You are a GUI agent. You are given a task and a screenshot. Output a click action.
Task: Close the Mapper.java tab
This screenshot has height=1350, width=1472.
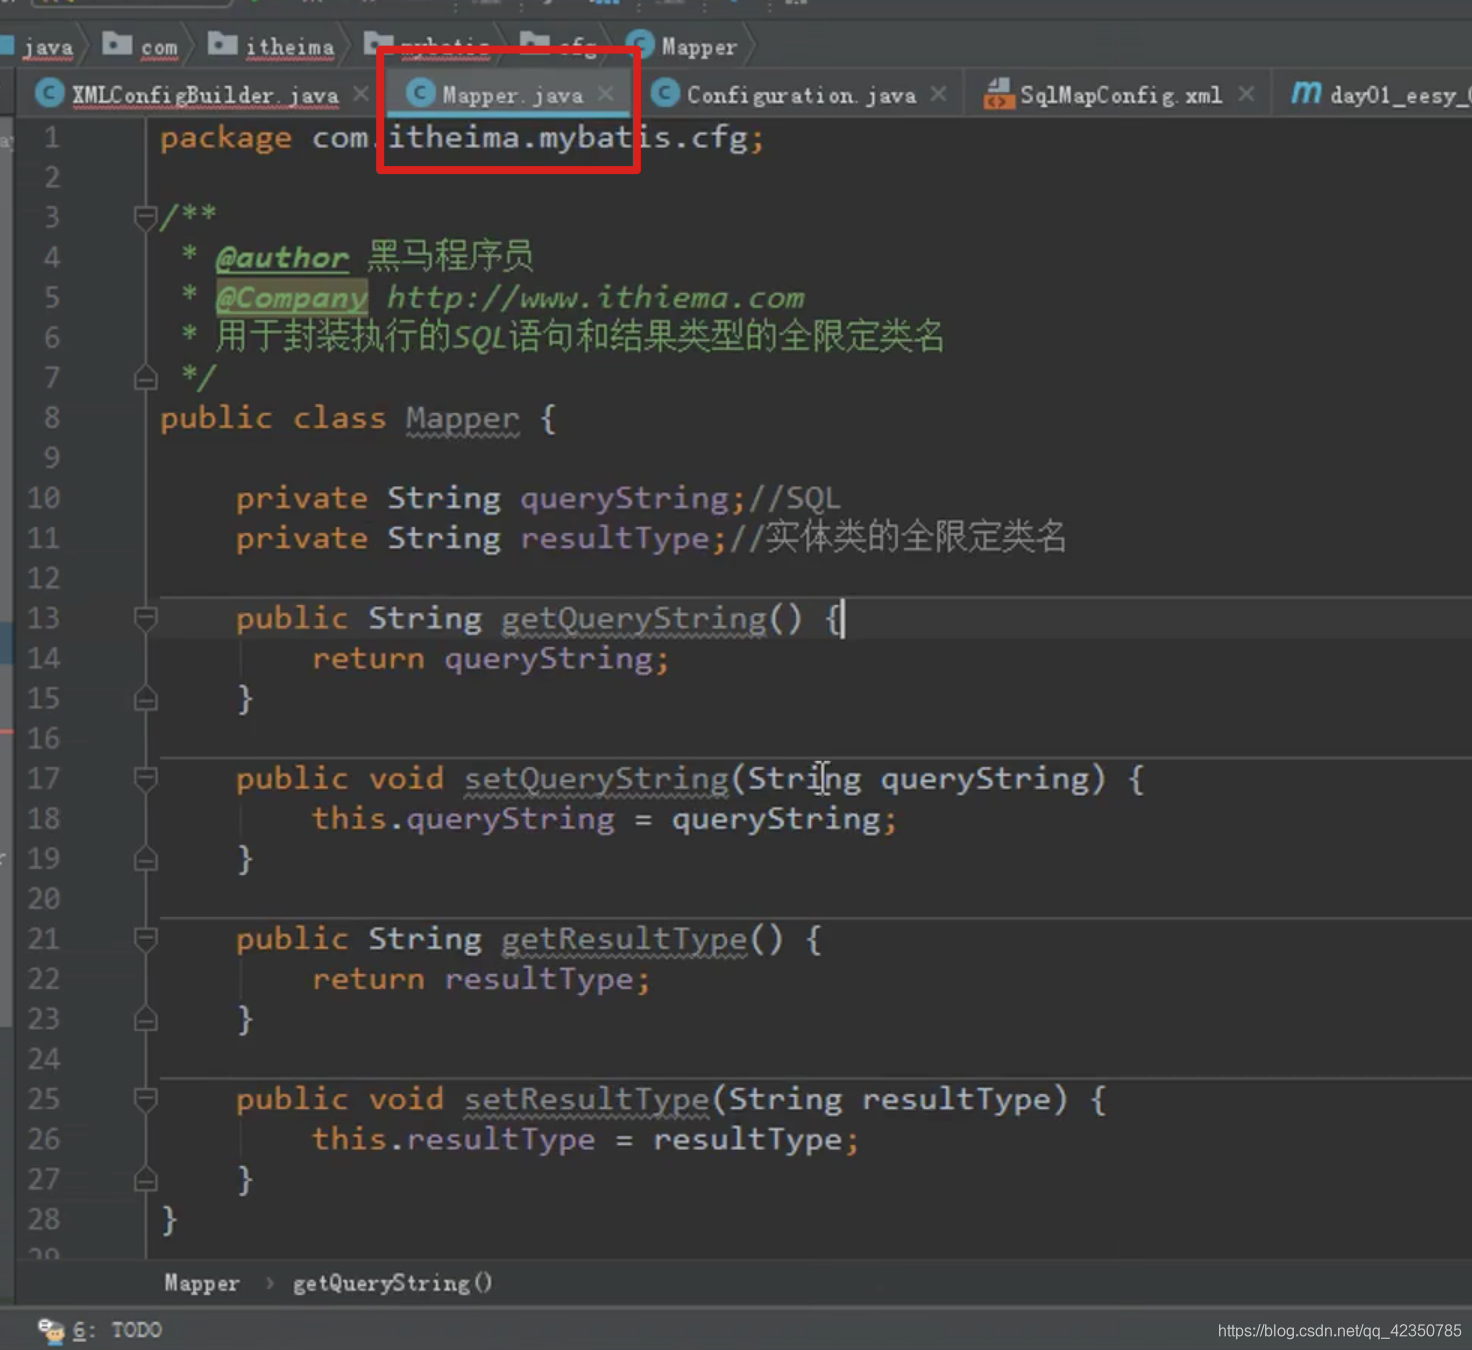(x=606, y=94)
